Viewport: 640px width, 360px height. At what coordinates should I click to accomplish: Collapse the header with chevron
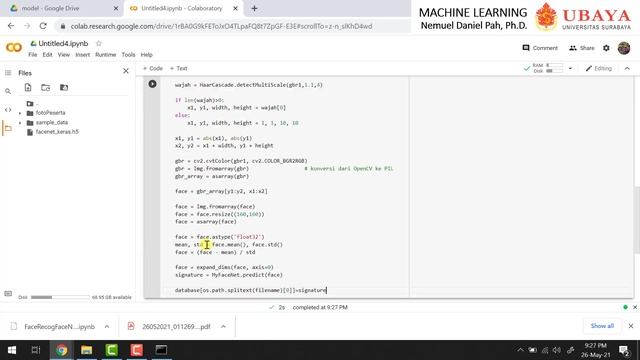click(x=627, y=68)
